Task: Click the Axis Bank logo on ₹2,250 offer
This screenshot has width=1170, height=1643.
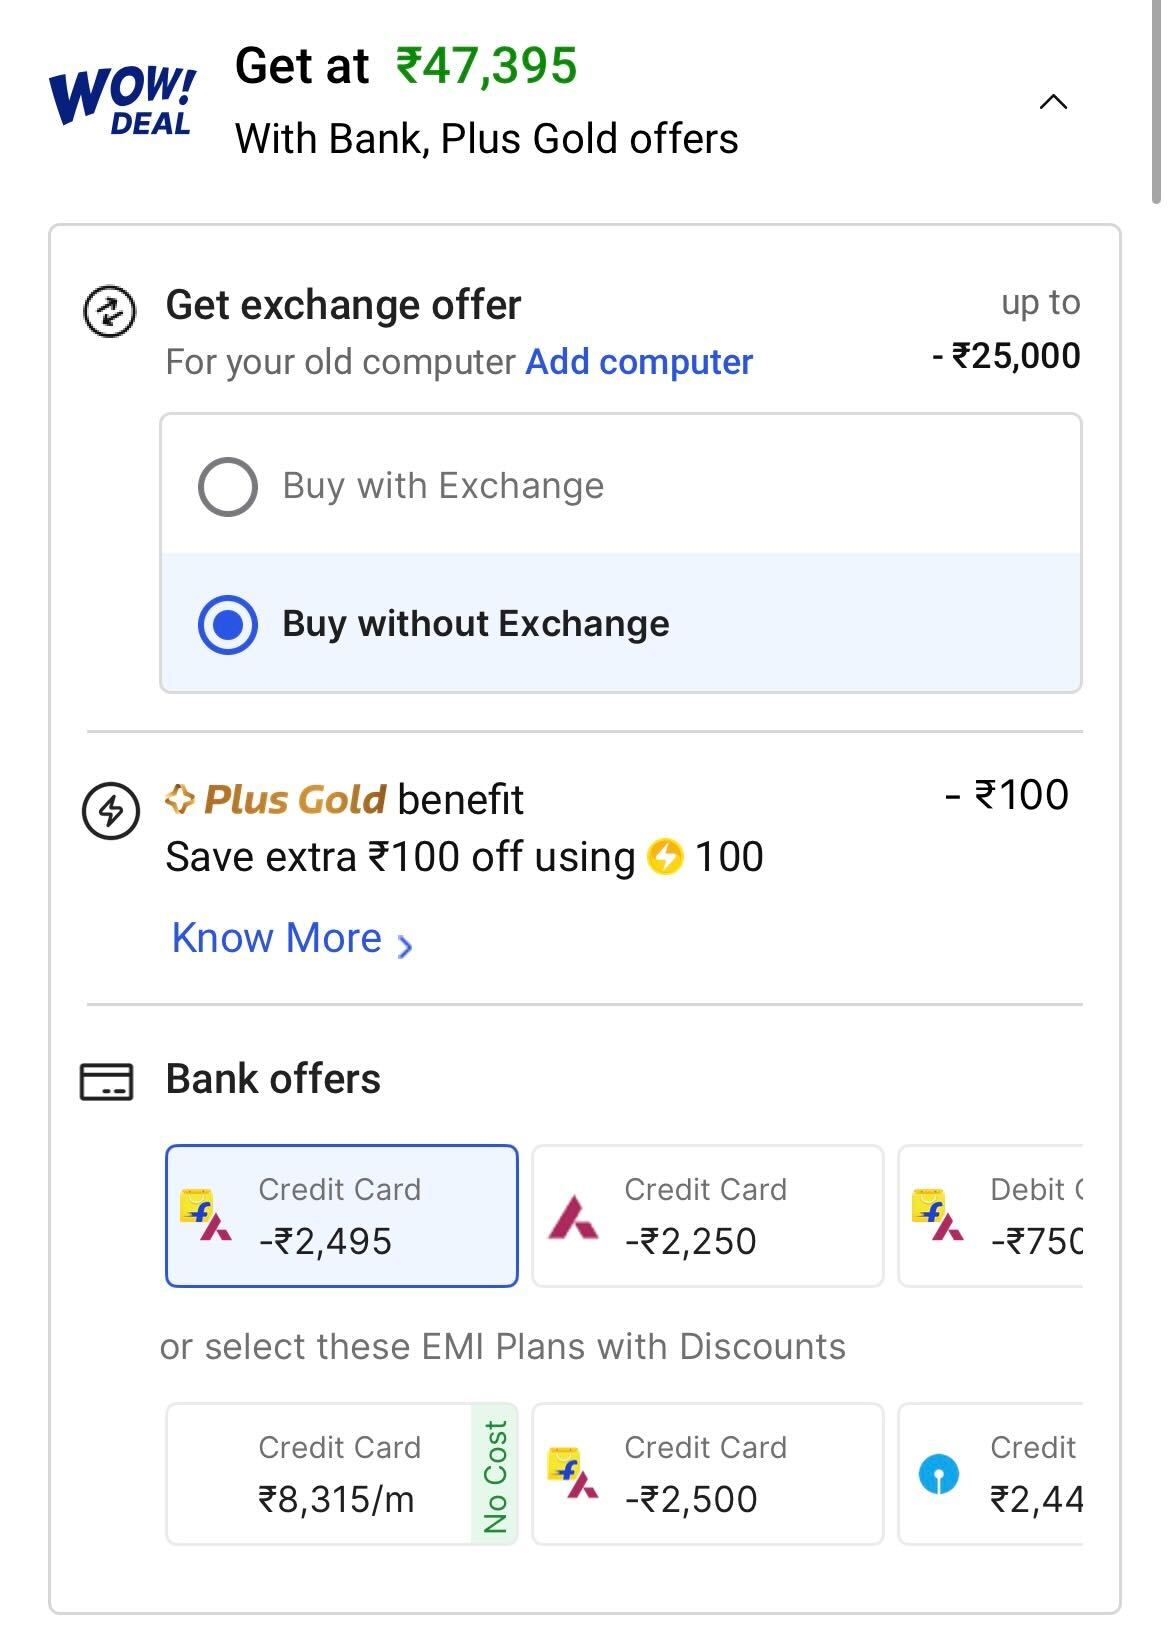Action: tap(573, 1216)
